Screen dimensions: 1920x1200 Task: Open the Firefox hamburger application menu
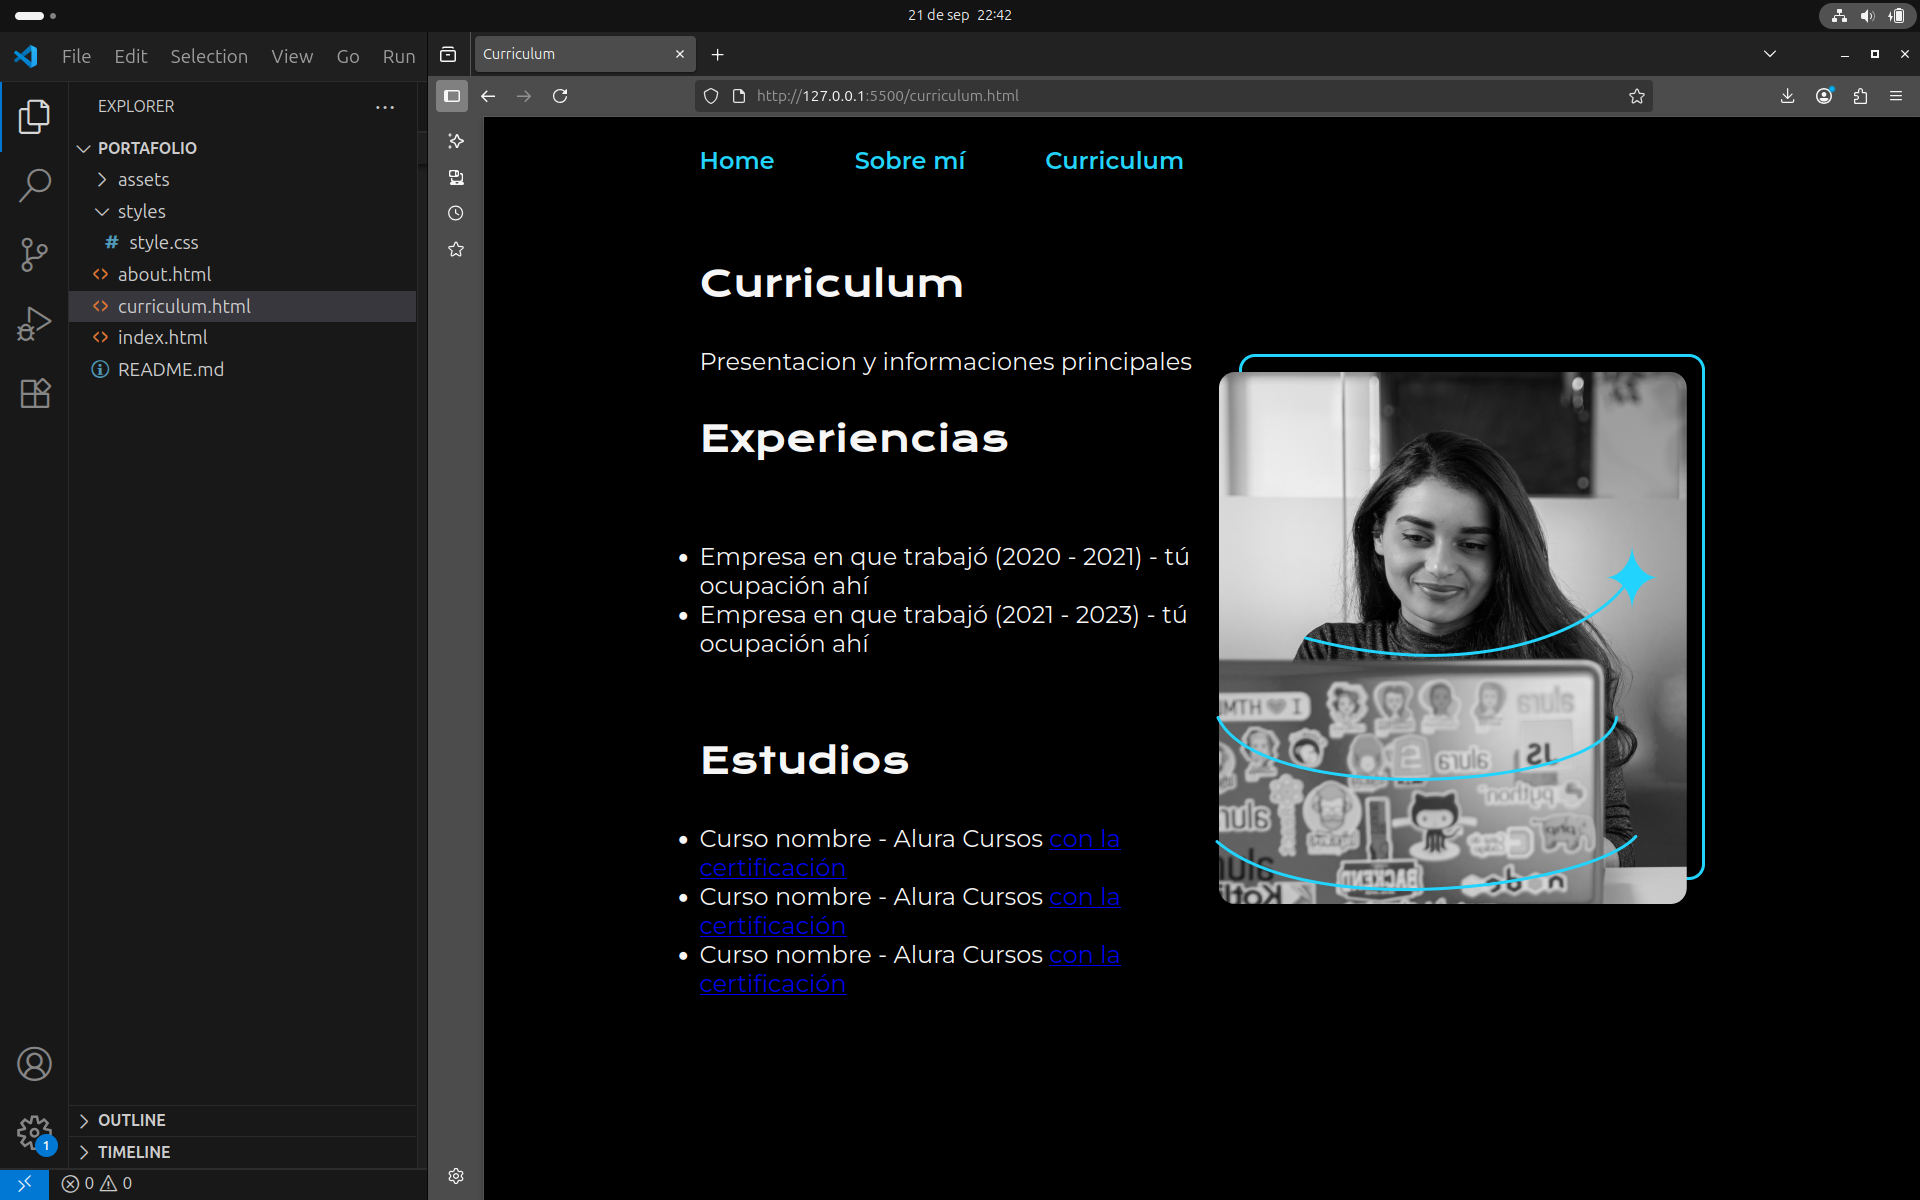1895,96
